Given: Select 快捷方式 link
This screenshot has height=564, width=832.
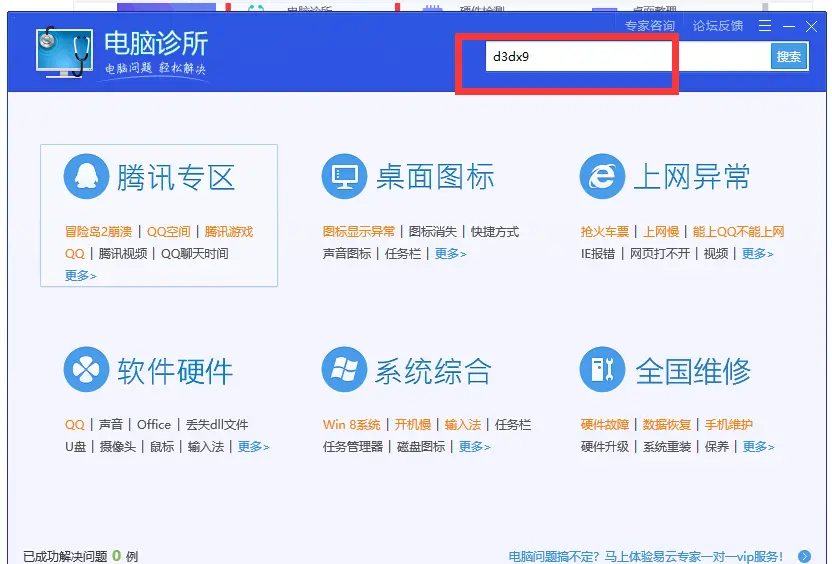Looking at the screenshot, I should tap(495, 232).
